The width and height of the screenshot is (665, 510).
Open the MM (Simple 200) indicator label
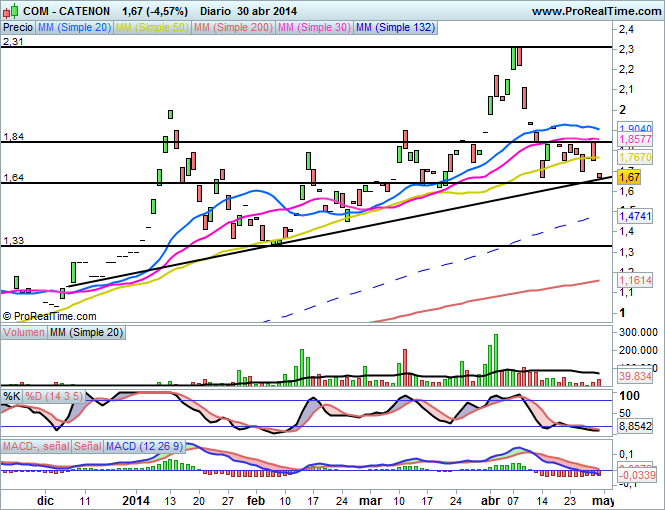(x=233, y=28)
